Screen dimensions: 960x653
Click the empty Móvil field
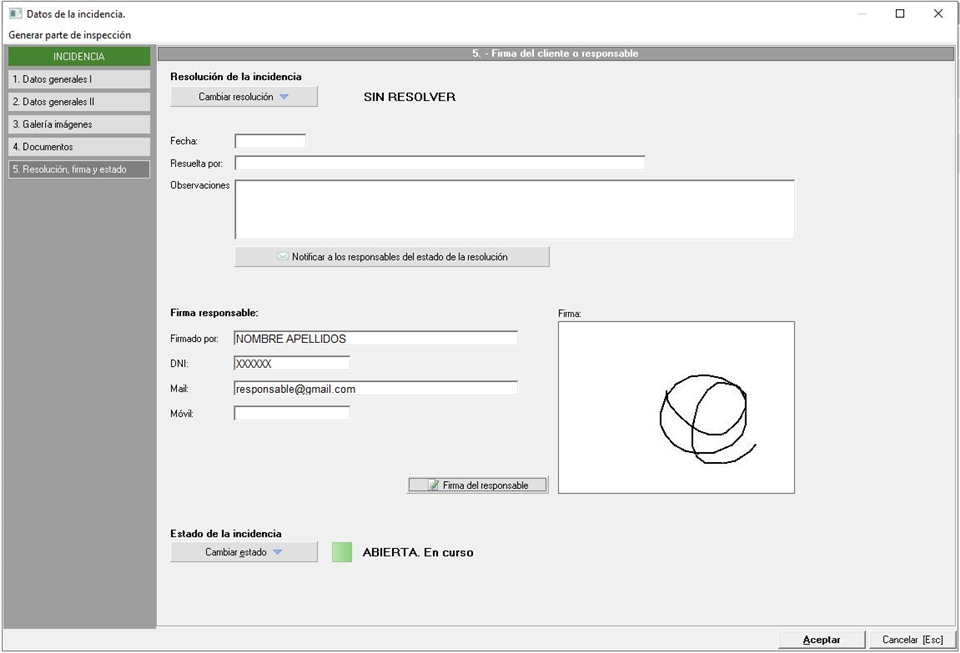(292, 413)
